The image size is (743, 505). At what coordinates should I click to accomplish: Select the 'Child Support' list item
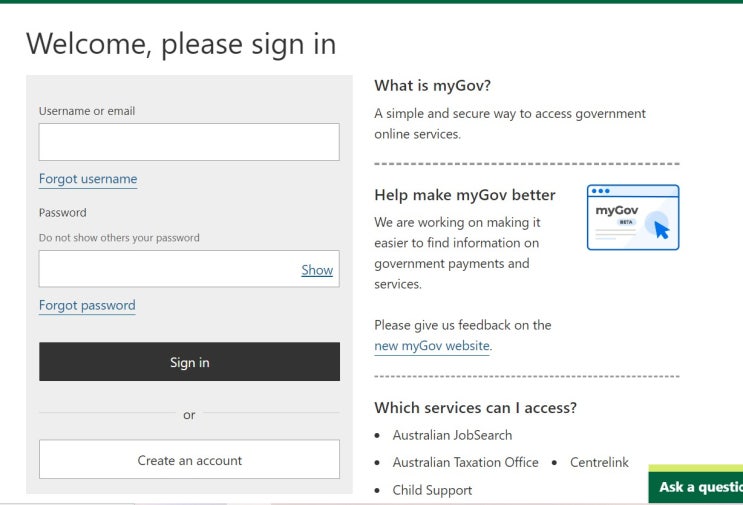(432, 490)
